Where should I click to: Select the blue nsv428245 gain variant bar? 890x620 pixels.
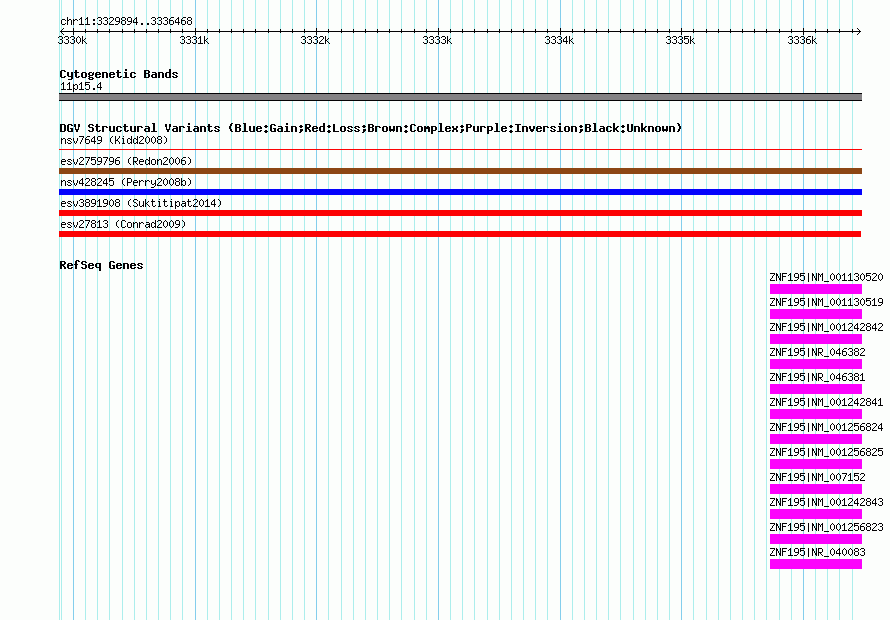tap(460, 192)
